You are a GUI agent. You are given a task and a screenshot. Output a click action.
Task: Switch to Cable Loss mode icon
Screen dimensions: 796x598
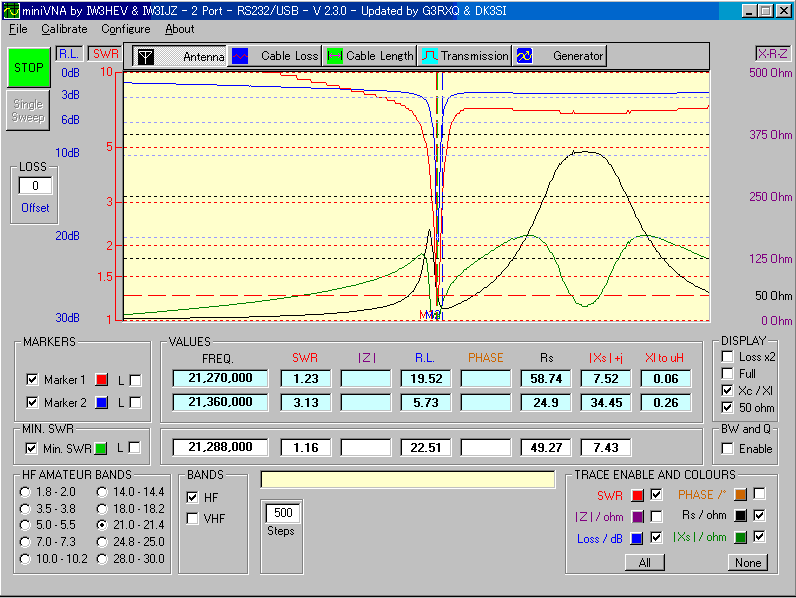coord(240,56)
